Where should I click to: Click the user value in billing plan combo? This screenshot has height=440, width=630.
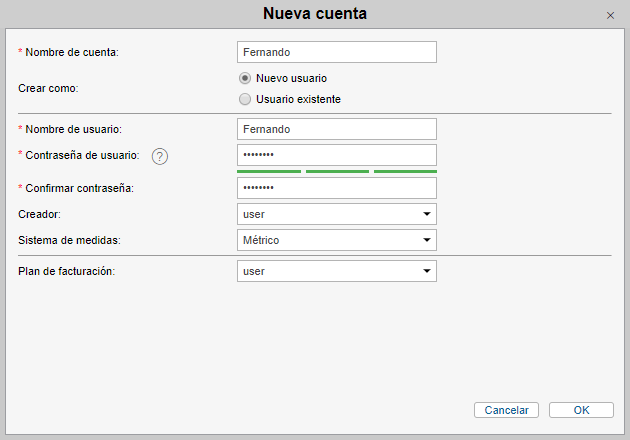coord(254,272)
